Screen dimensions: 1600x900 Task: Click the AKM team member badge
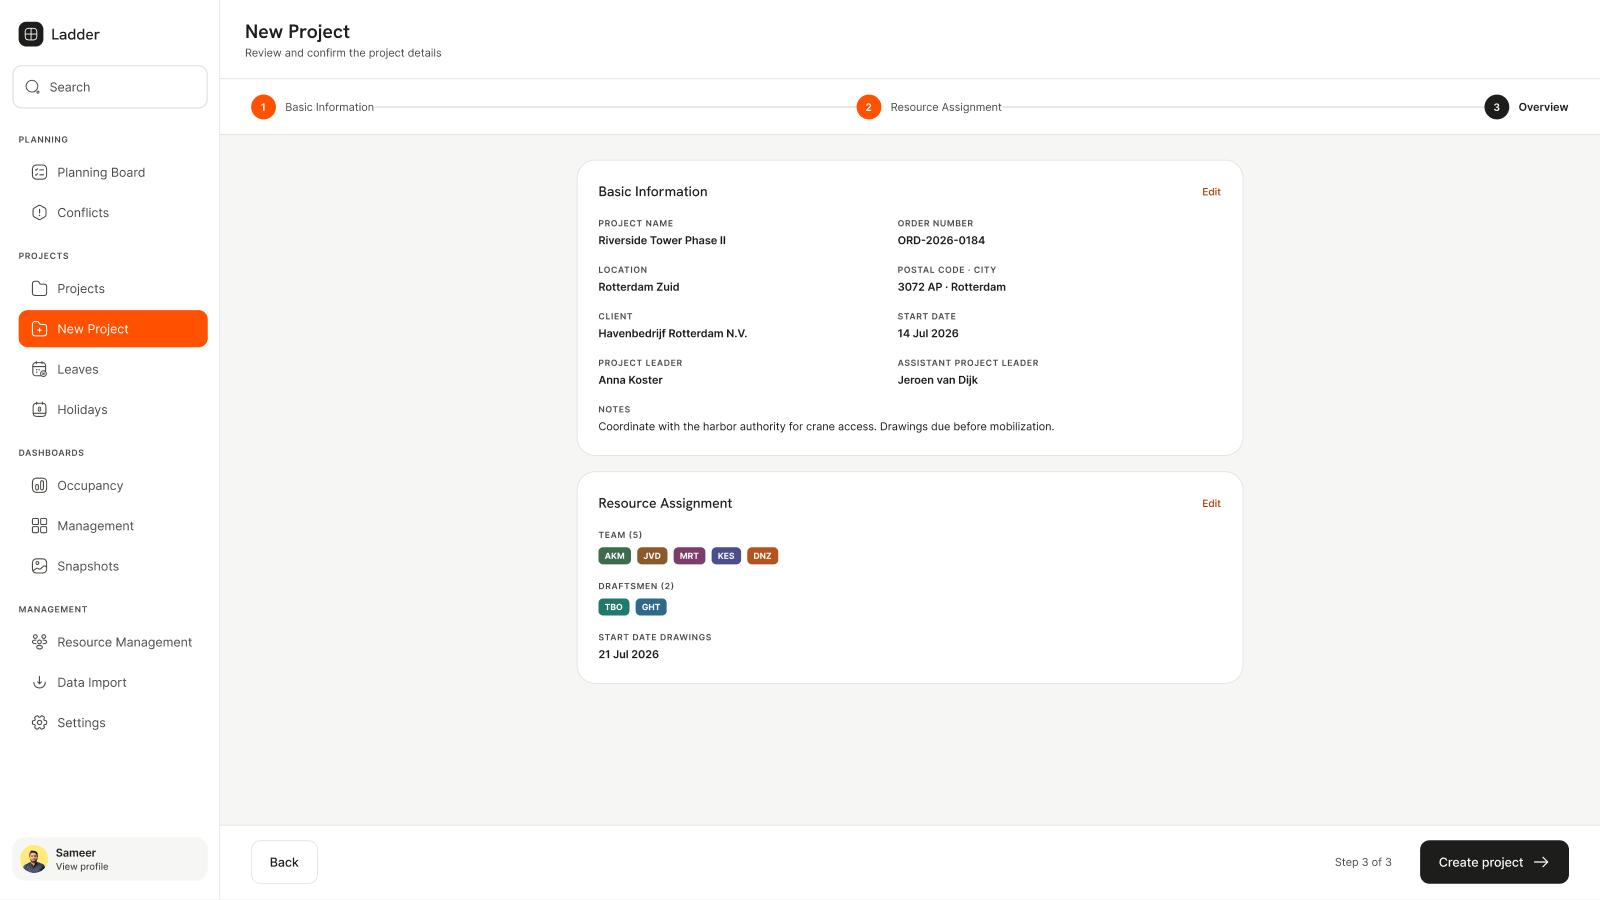coord(615,556)
